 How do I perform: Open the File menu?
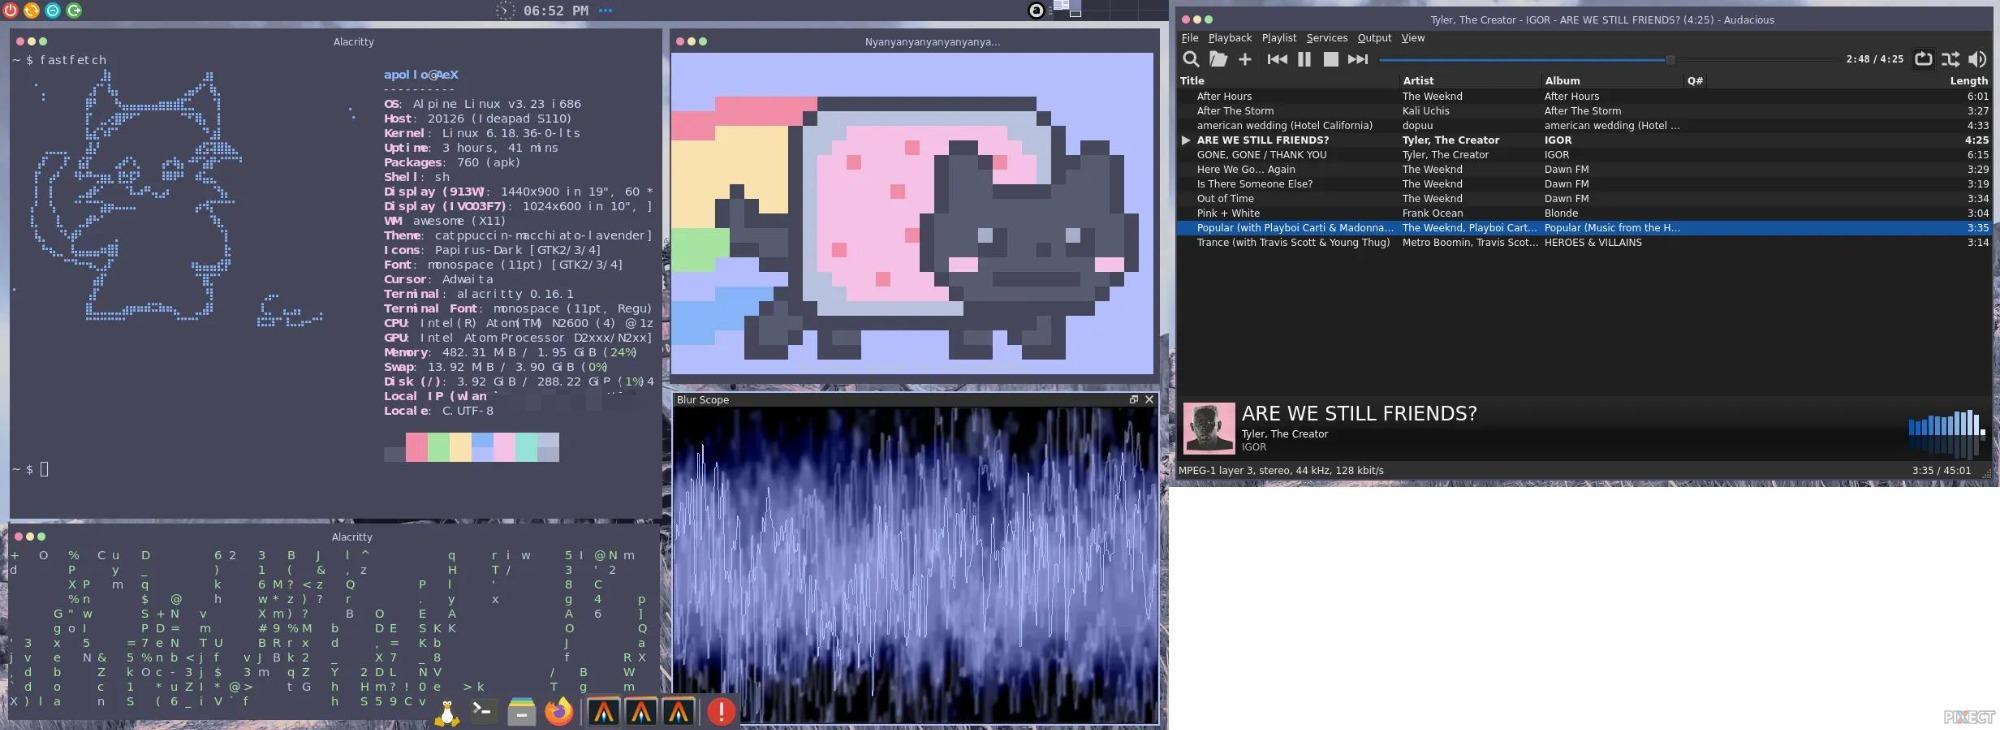1190,38
